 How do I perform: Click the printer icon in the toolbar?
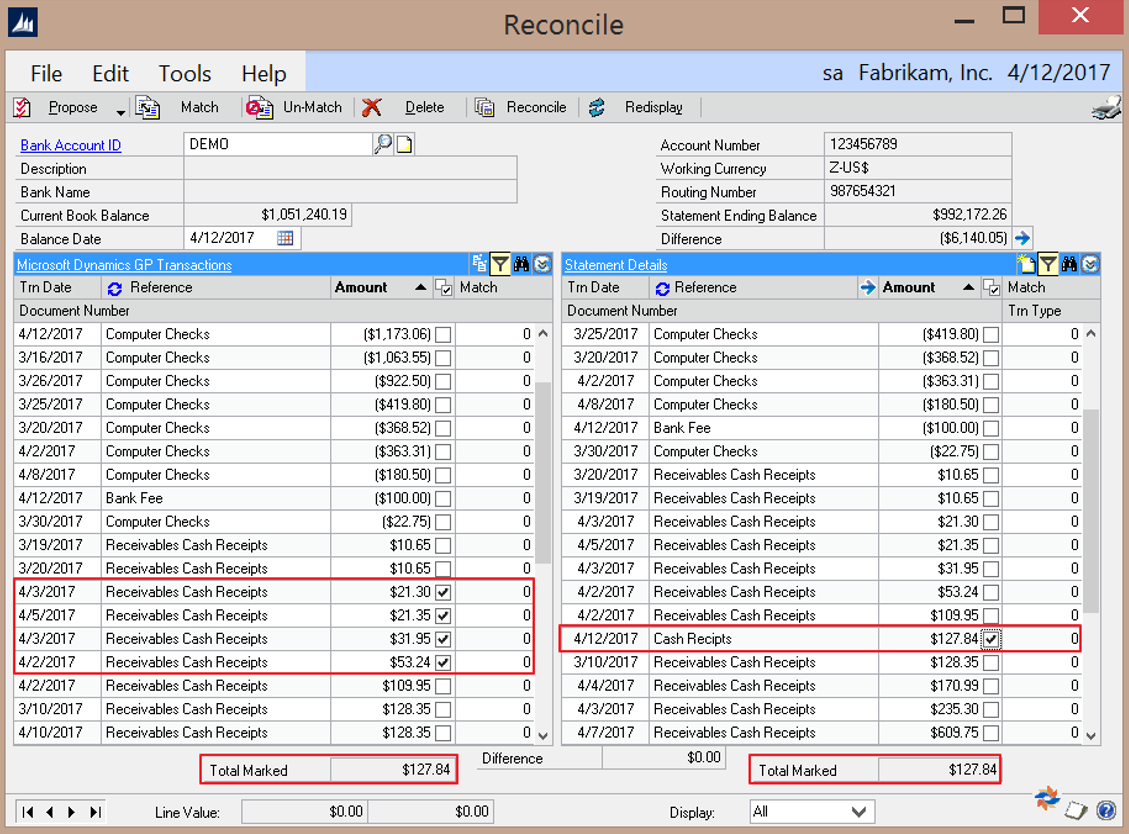(1105, 108)
